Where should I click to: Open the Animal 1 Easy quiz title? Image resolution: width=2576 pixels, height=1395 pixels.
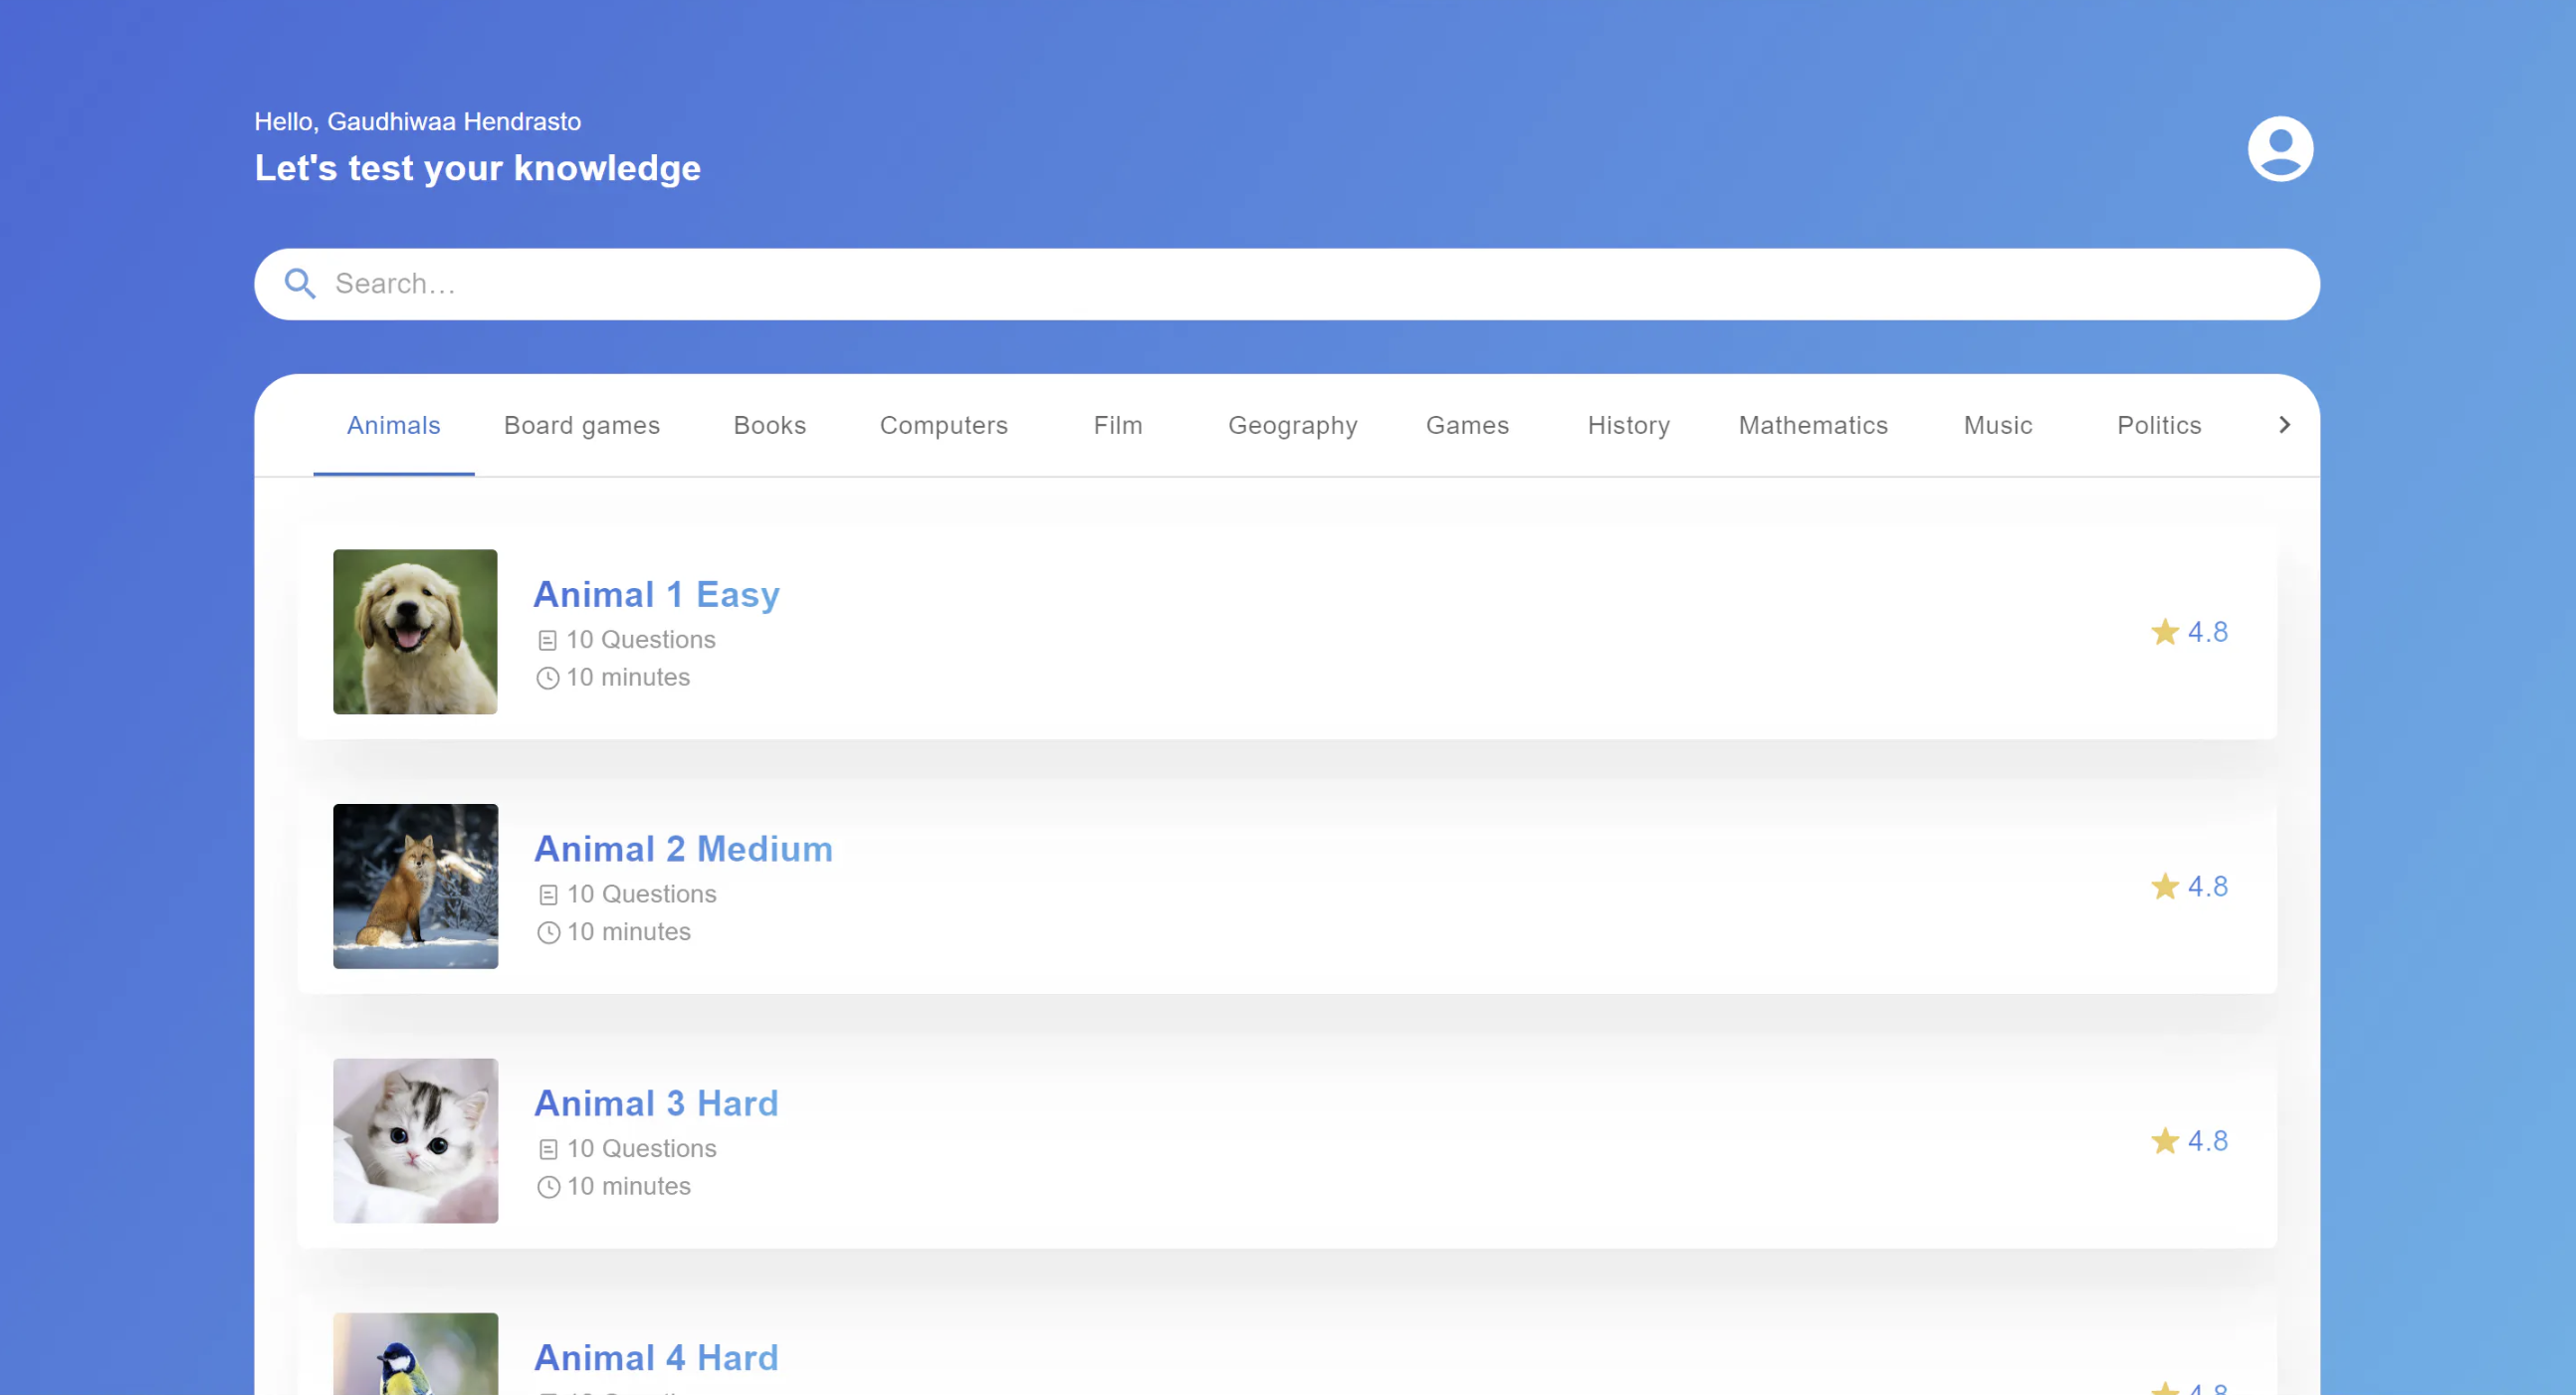coord(656,595)
